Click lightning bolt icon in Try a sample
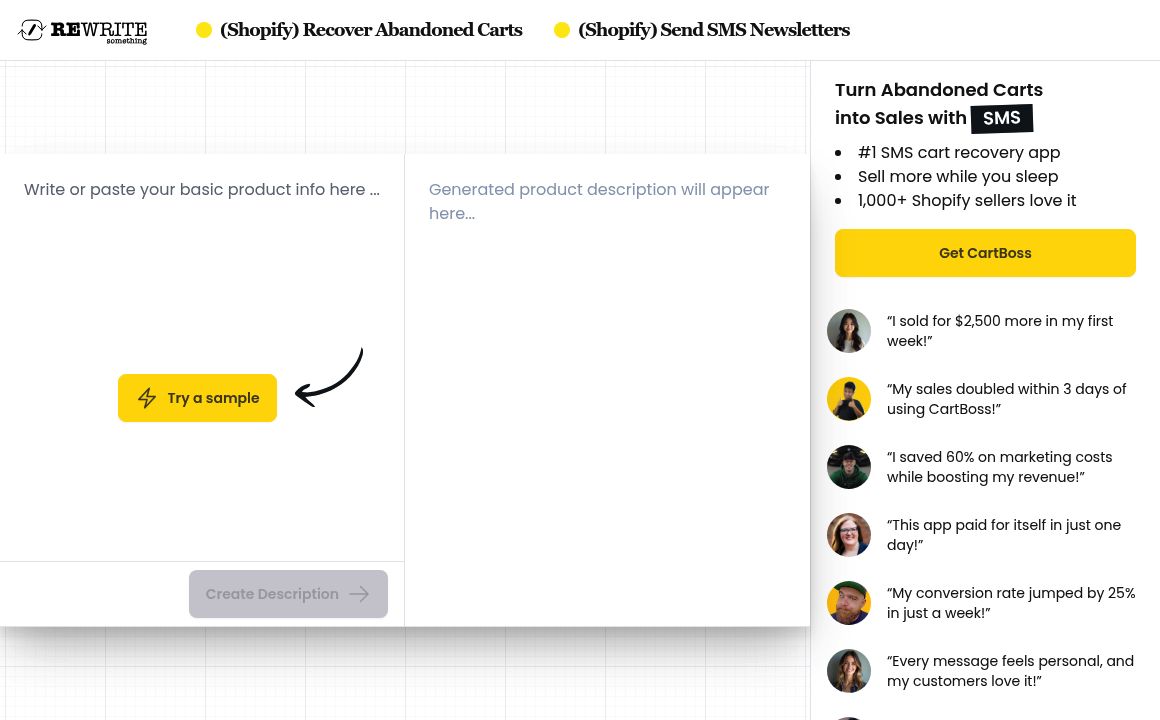The height and width of the screenshot is (720, 1160). [x=147, y=398]
